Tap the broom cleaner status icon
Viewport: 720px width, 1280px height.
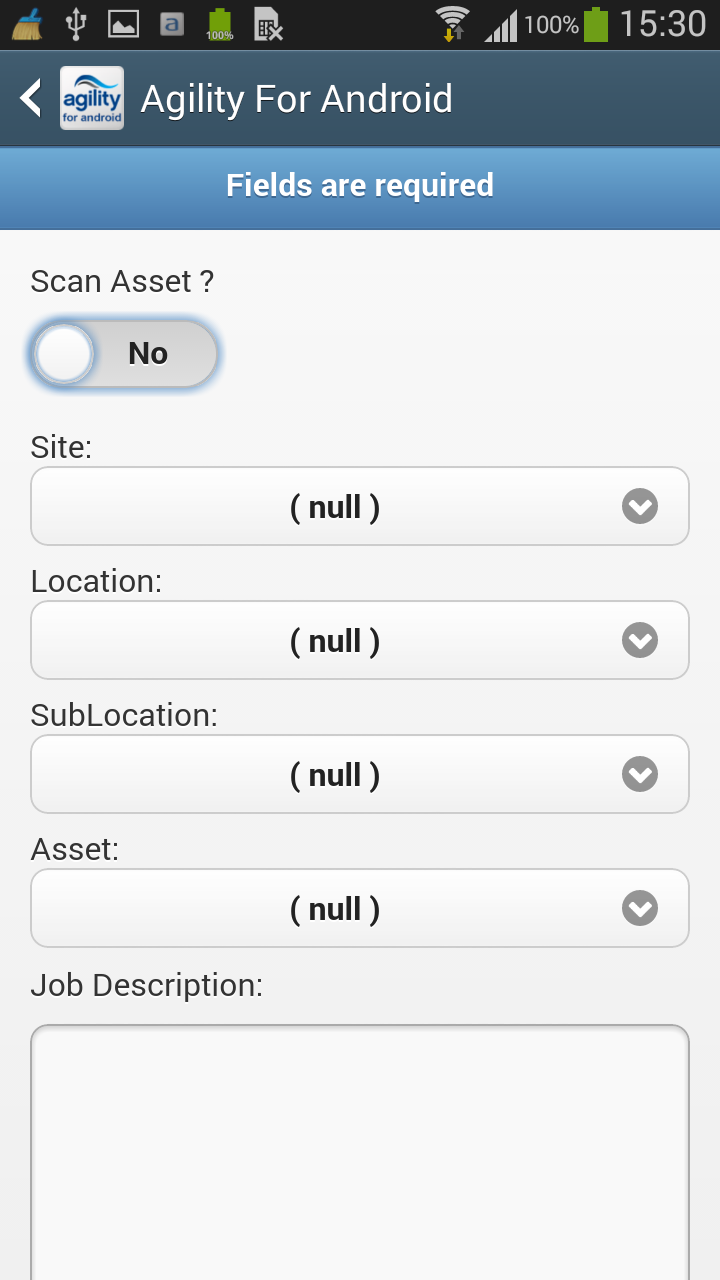[x=27, y=24]
